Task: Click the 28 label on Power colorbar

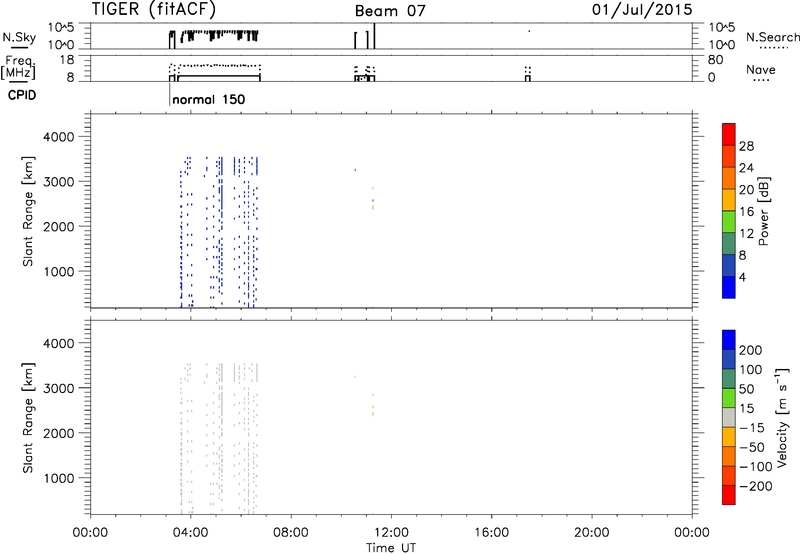Action: tap(746, 146)
